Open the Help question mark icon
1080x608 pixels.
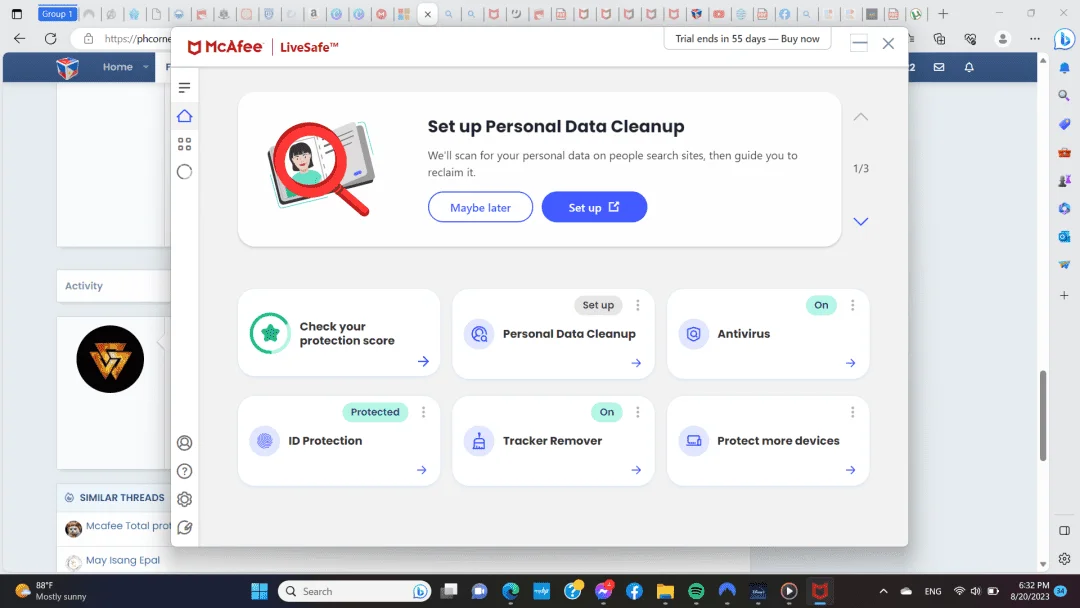pos(184,471)
